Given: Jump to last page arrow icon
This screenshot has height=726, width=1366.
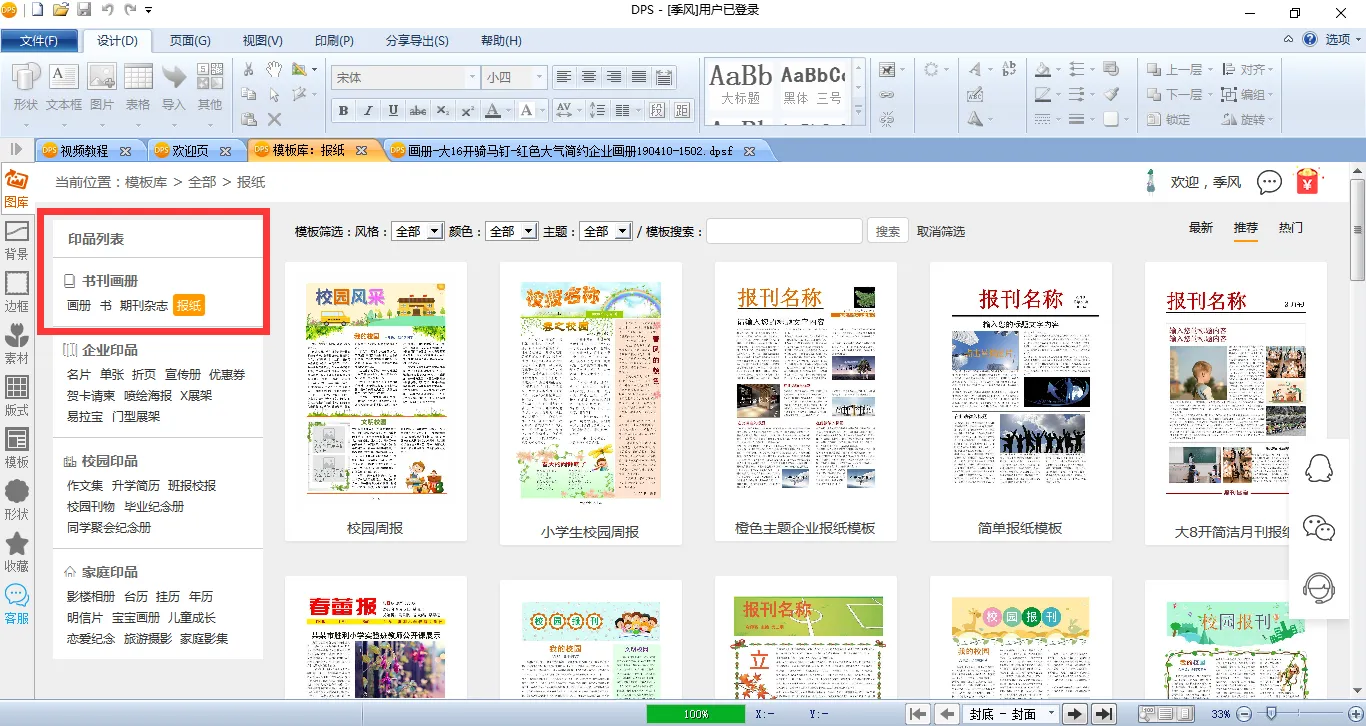Looking at the screenshot, I should pyautogui.click(x=1103, y=714).
